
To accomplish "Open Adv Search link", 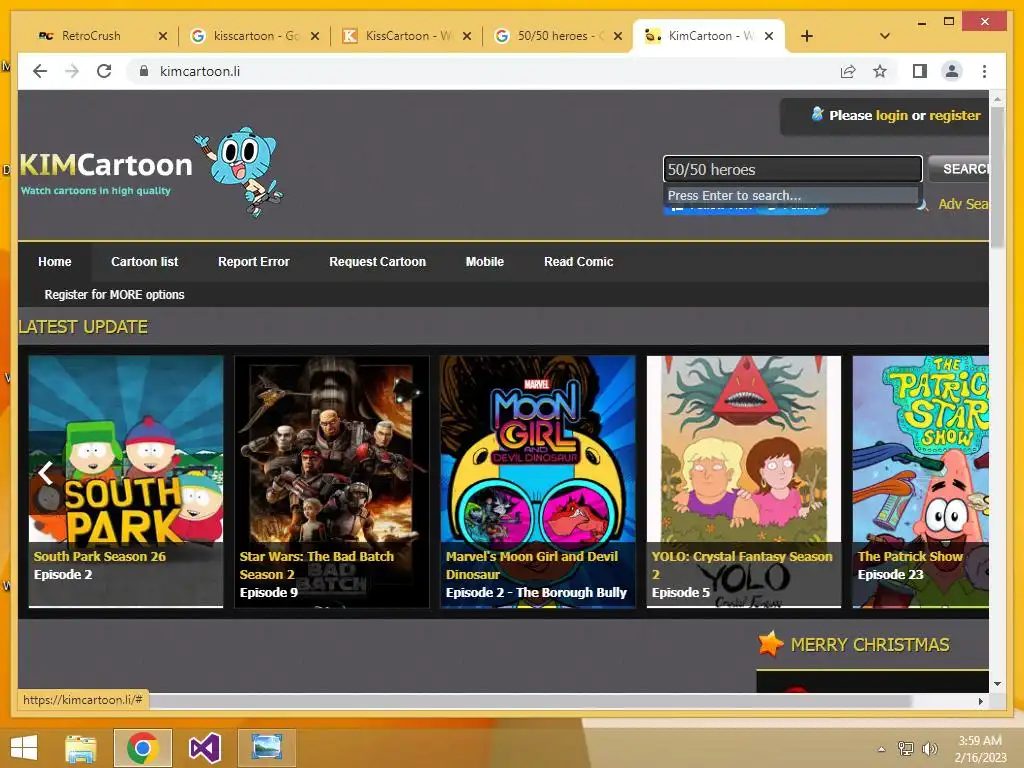I will [x=963, y=204].
